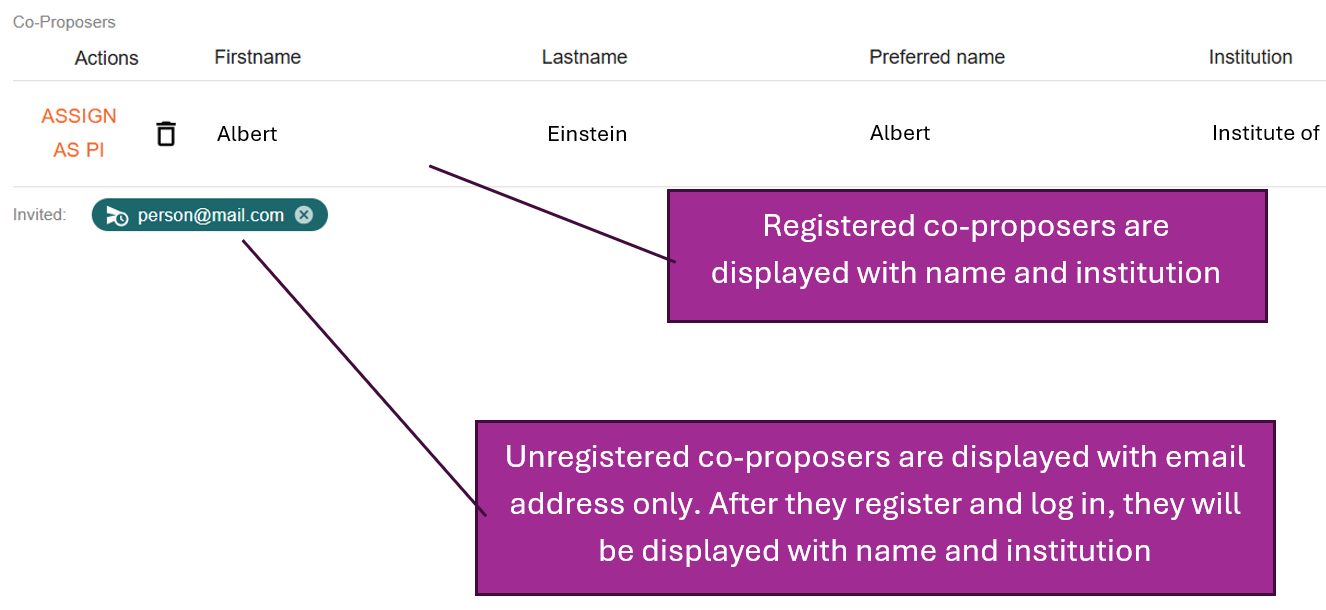The width and height of the screenshot is (1326, 610).
Task: Click the Actions column header
Action: pyautogui.click(x=106, y=58)
